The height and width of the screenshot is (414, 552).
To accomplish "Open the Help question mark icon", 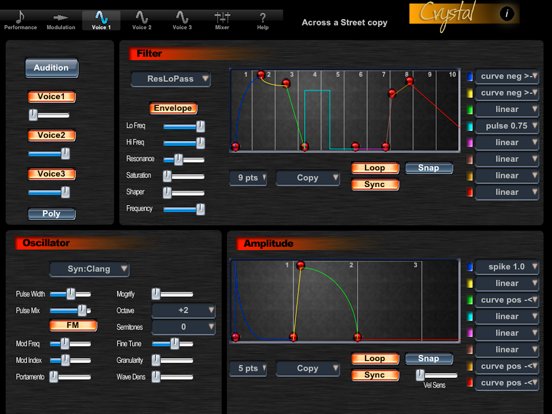I will coord(263,17).
